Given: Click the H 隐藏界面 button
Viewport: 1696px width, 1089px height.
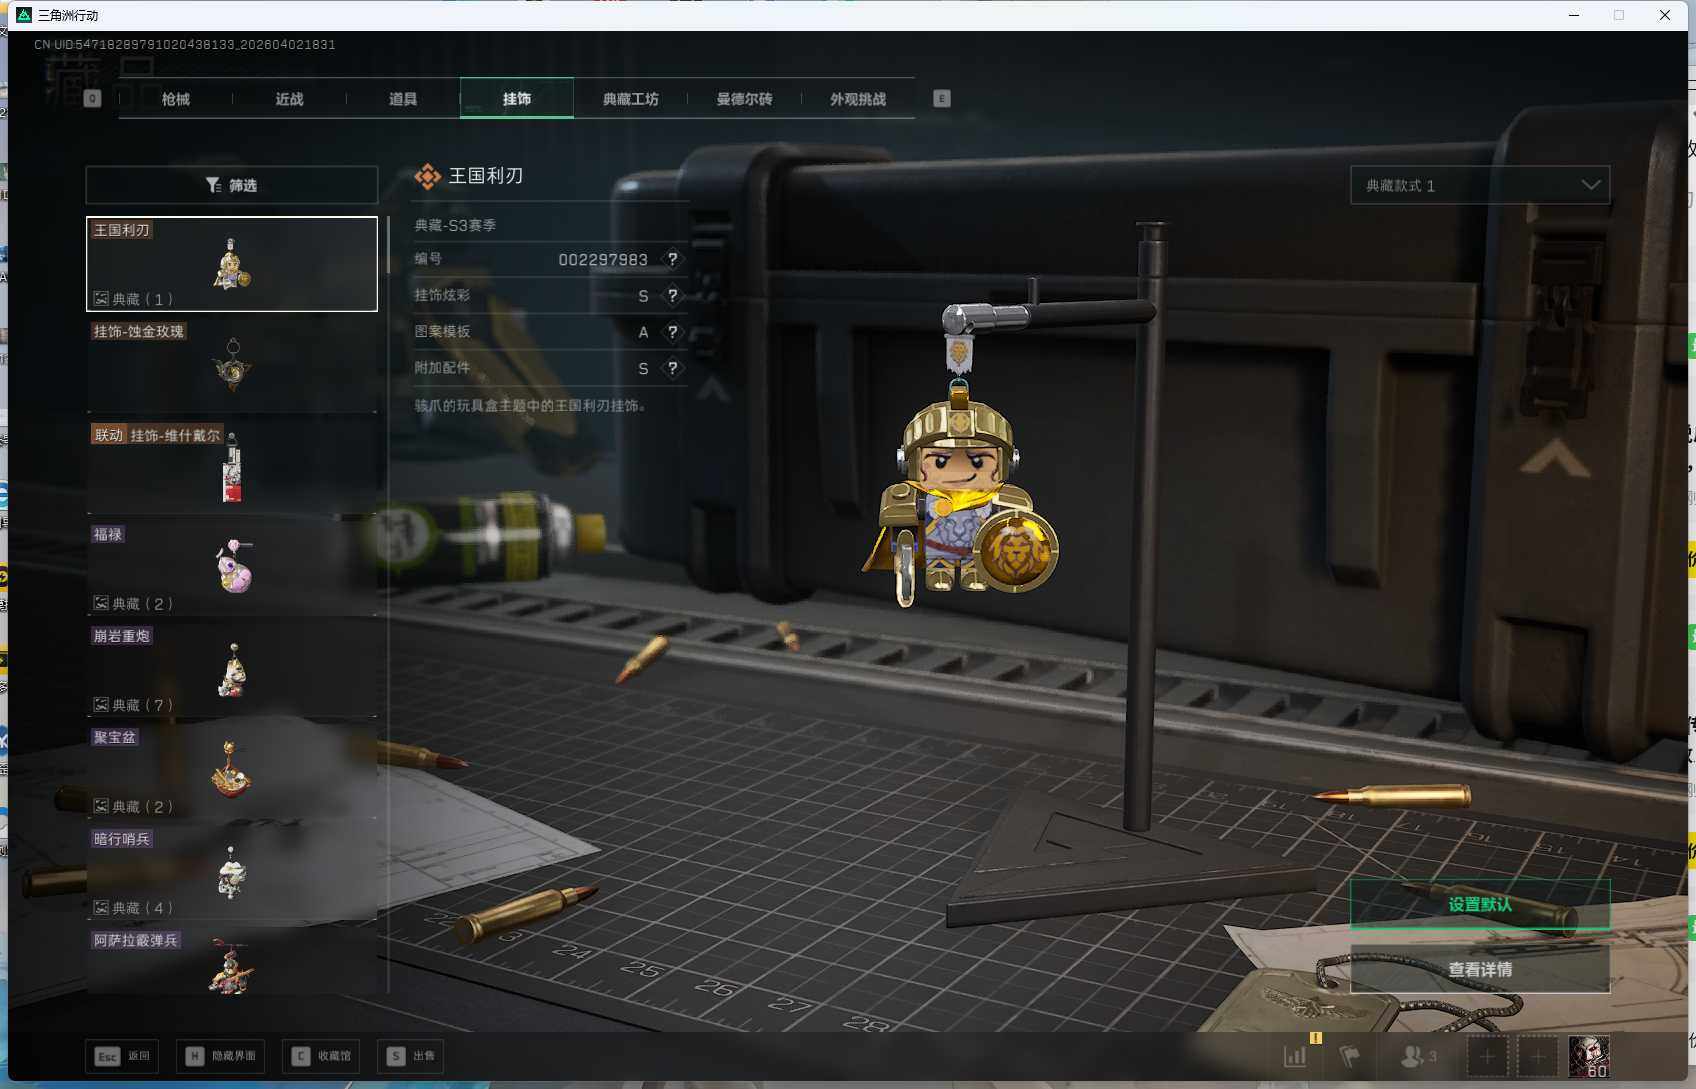Looking at the screenshot, I should click(x=221, y=1056).
